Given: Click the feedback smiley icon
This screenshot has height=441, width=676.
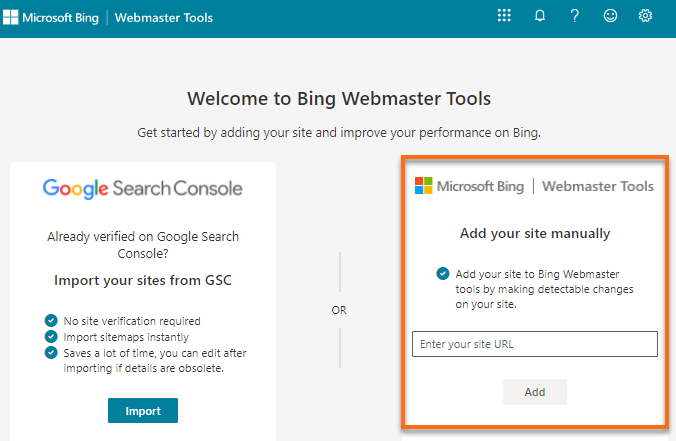Looking at the screenshot, I should [x=610, y=16].
